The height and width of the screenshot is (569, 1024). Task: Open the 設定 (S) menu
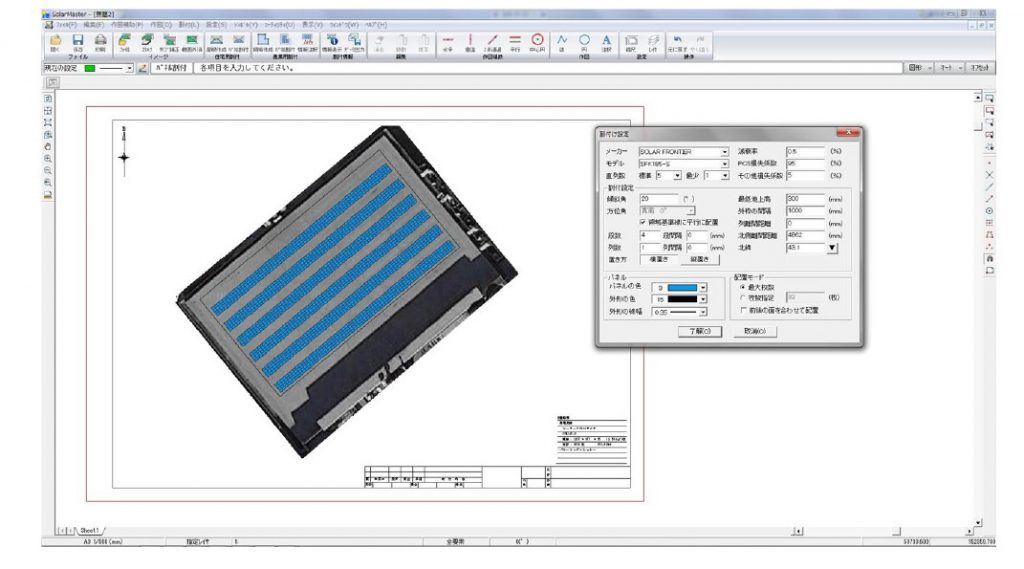(x=216, y=25)
